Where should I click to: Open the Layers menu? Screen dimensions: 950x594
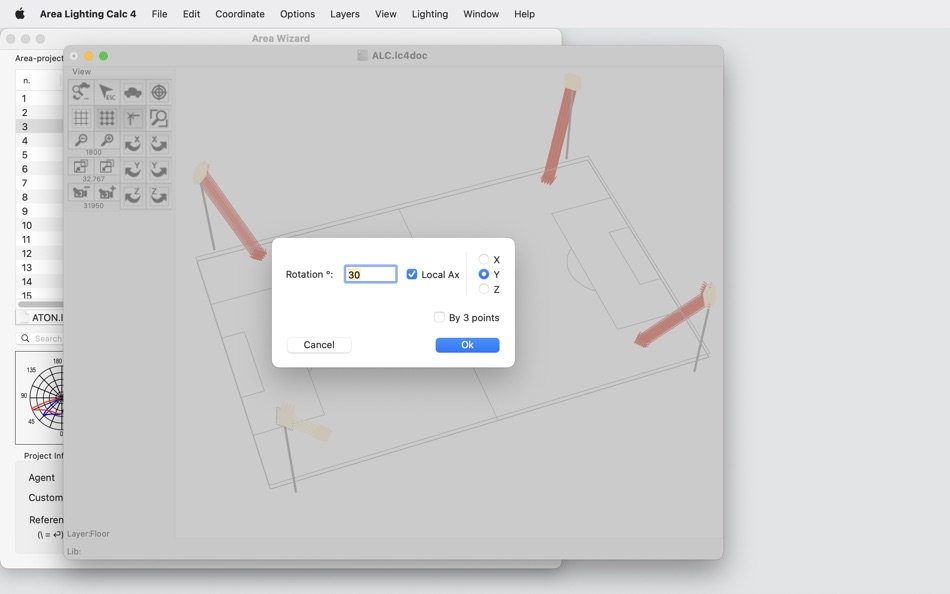pos(345,13)
